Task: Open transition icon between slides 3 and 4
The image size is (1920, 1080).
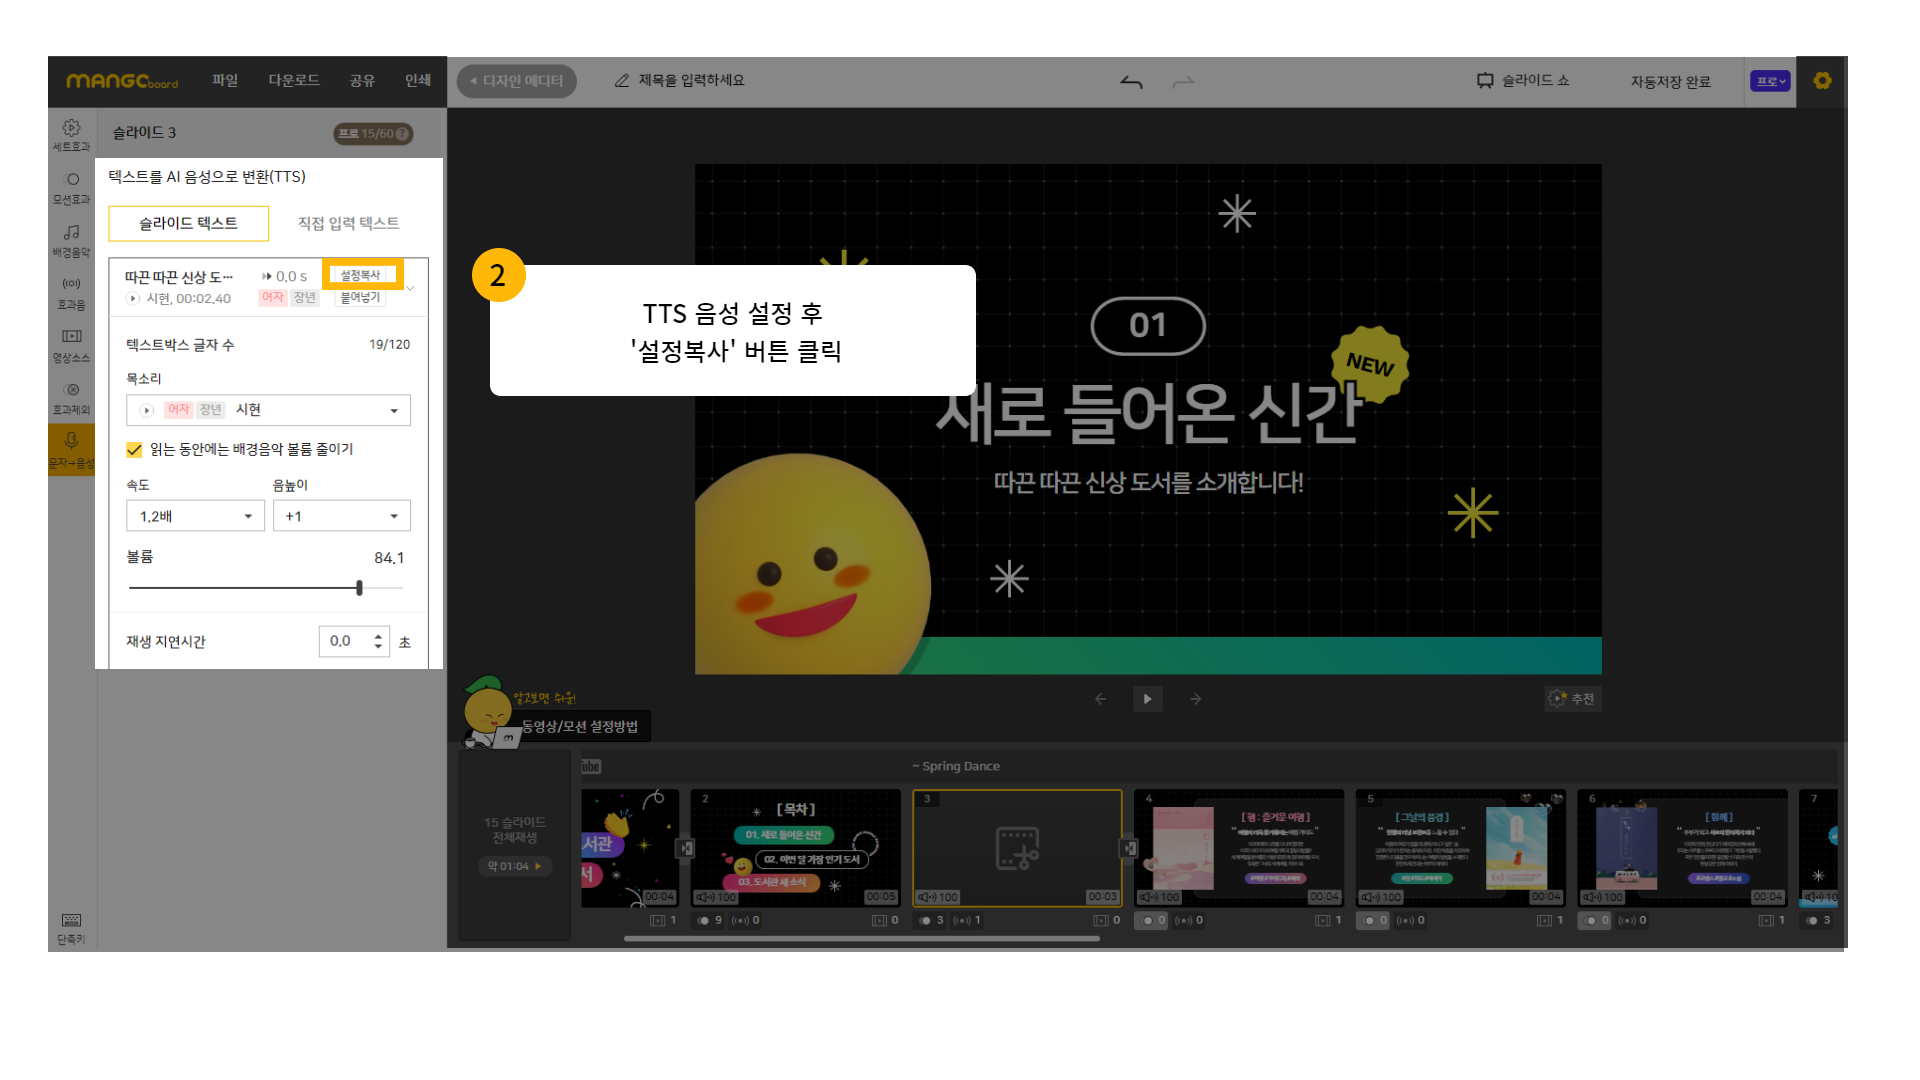Action: pyautogui.click(x=1128, y=848)
